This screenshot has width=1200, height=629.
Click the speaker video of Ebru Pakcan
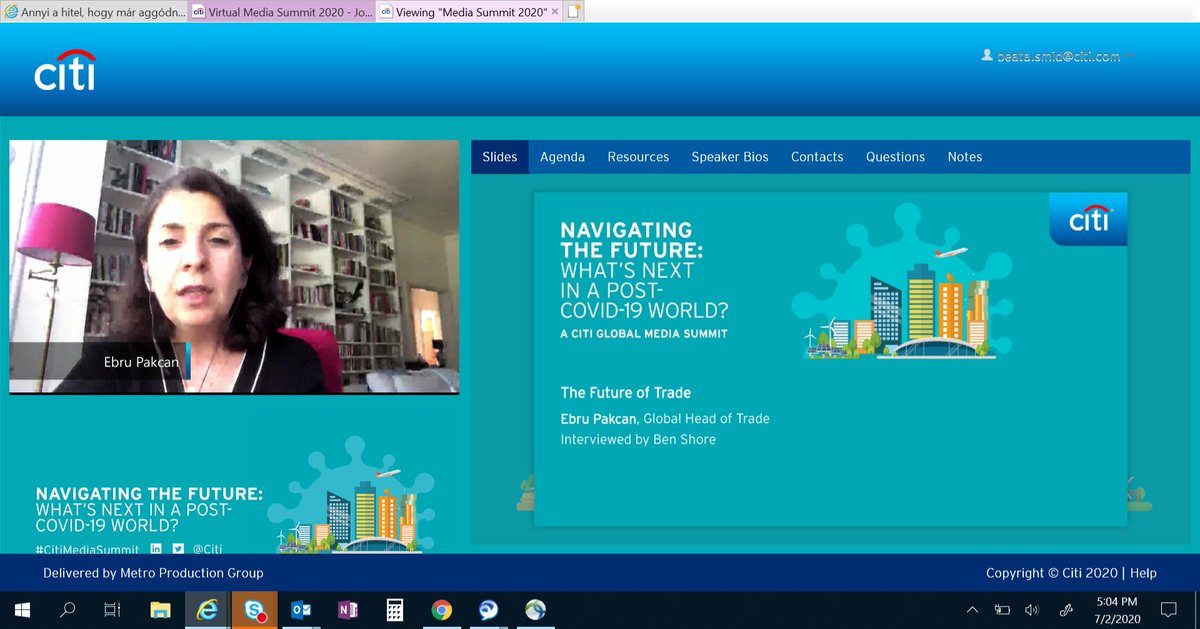234,266
